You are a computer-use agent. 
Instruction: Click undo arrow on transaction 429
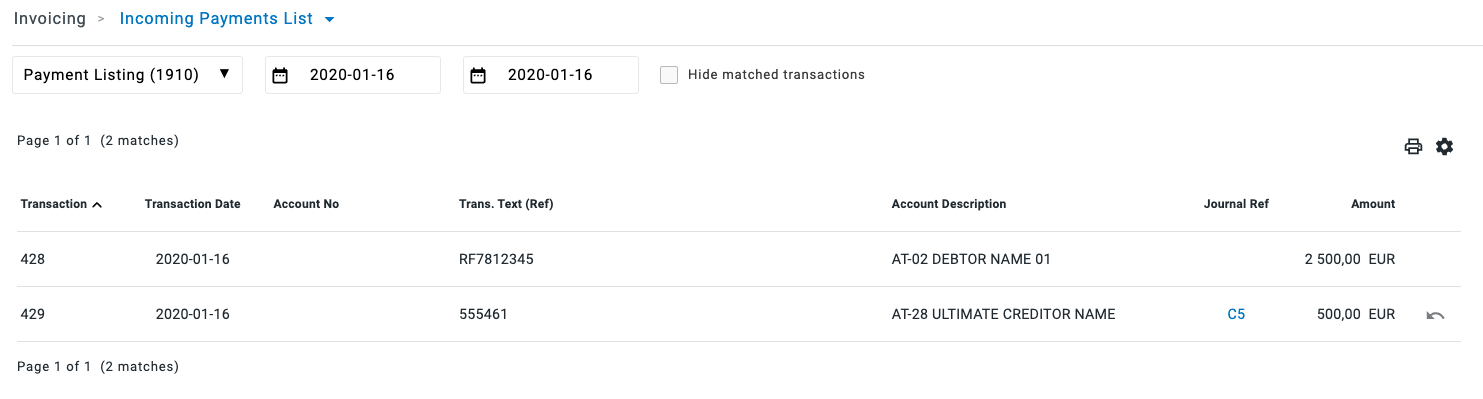click(x=1435, y=315)
